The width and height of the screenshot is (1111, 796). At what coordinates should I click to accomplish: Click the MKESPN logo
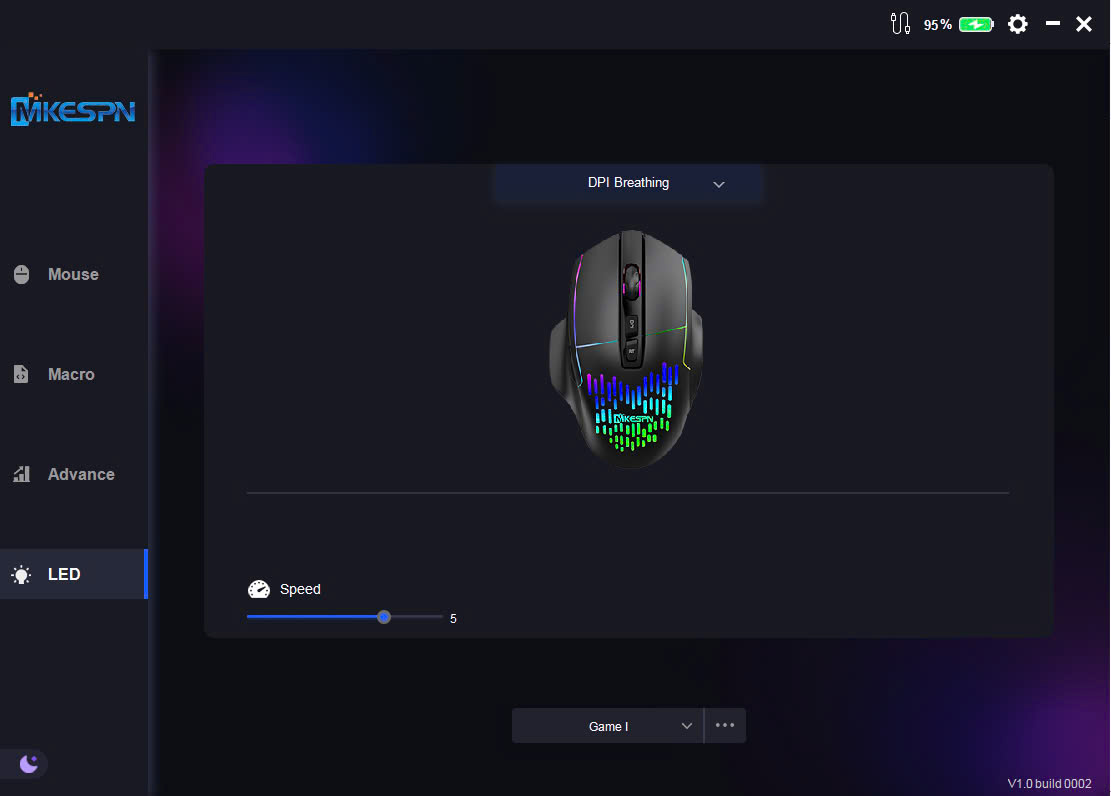click(x=72, y=110)
